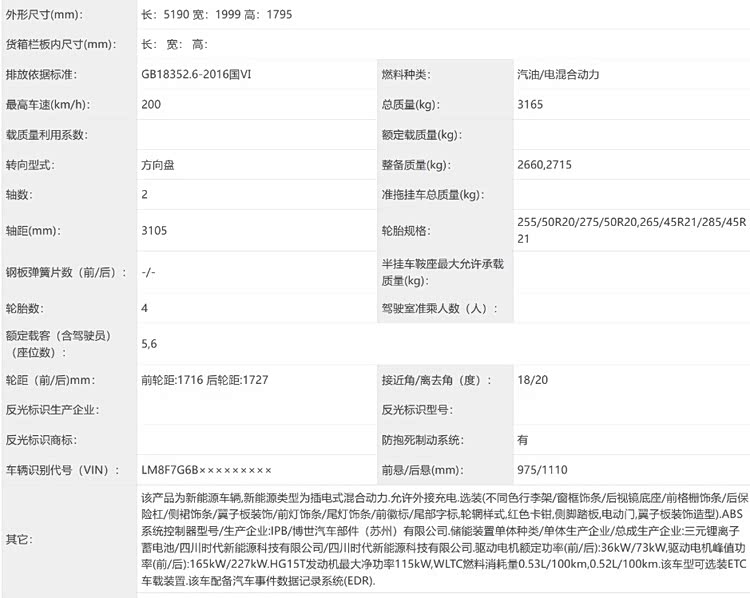Click the 轴距(mm) value 3105
Viewport: 750px width, 598px height.
154,231
